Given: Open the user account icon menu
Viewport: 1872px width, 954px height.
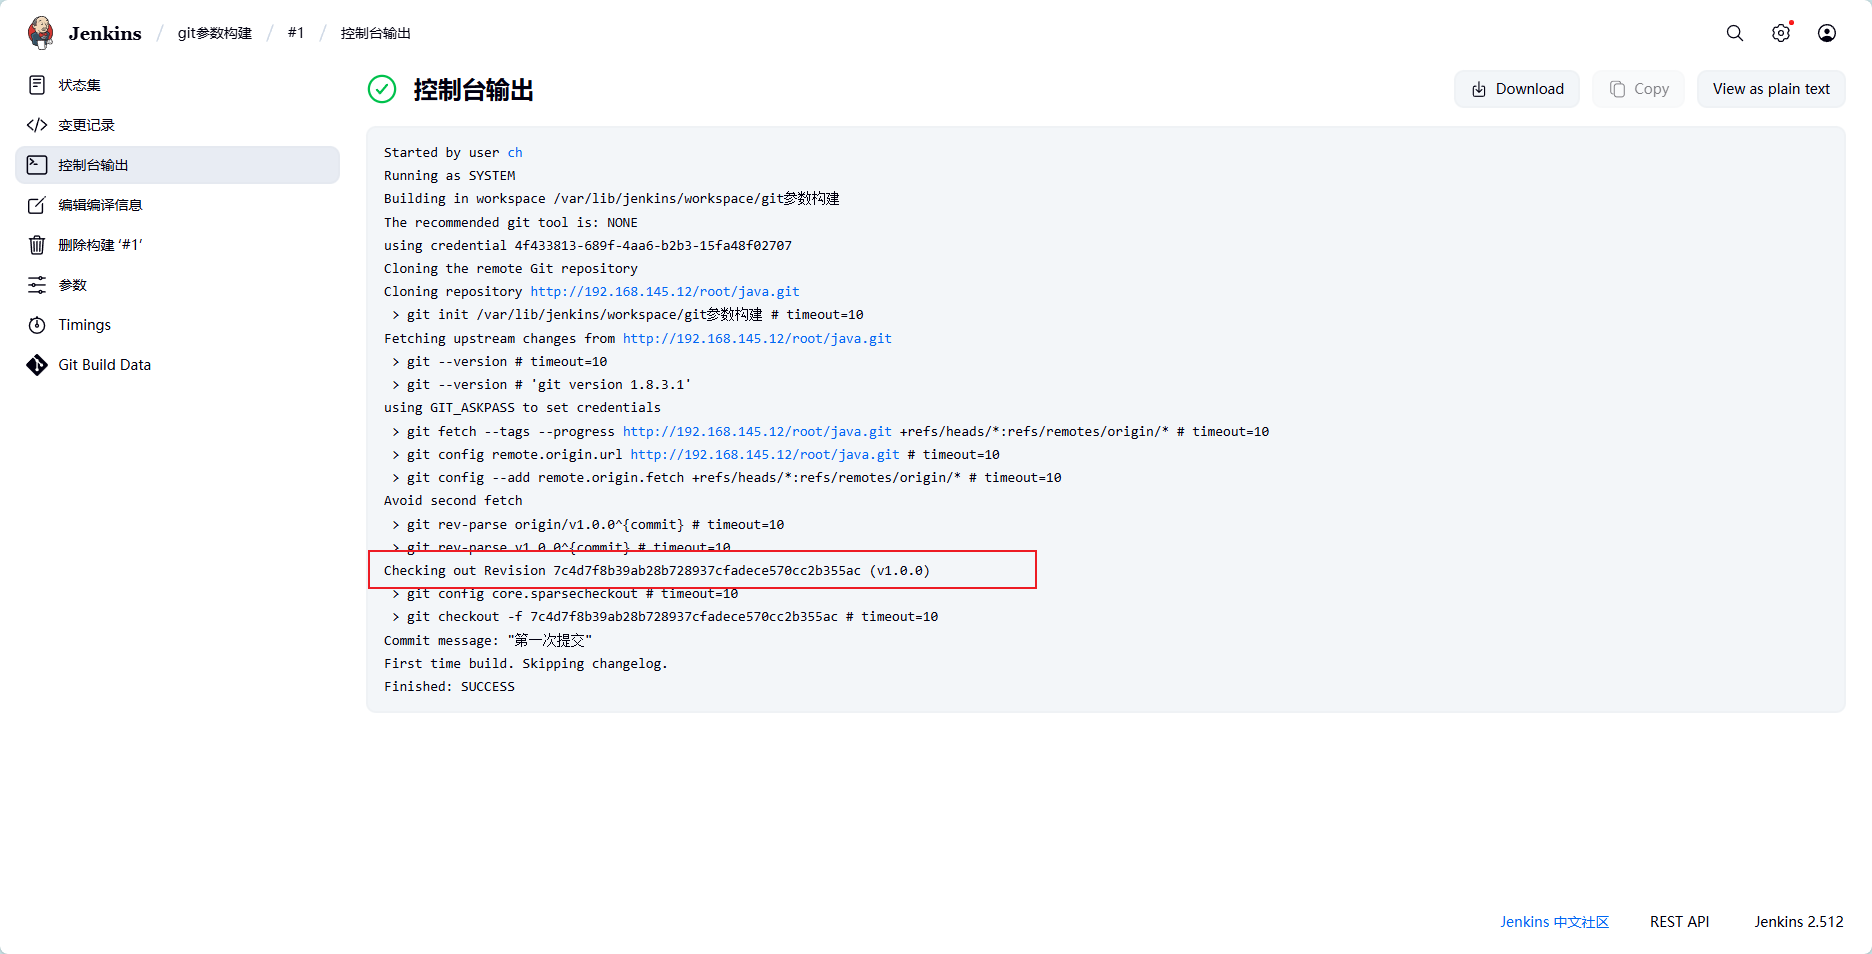Looking at the screenshot, I should point(1827,33).
